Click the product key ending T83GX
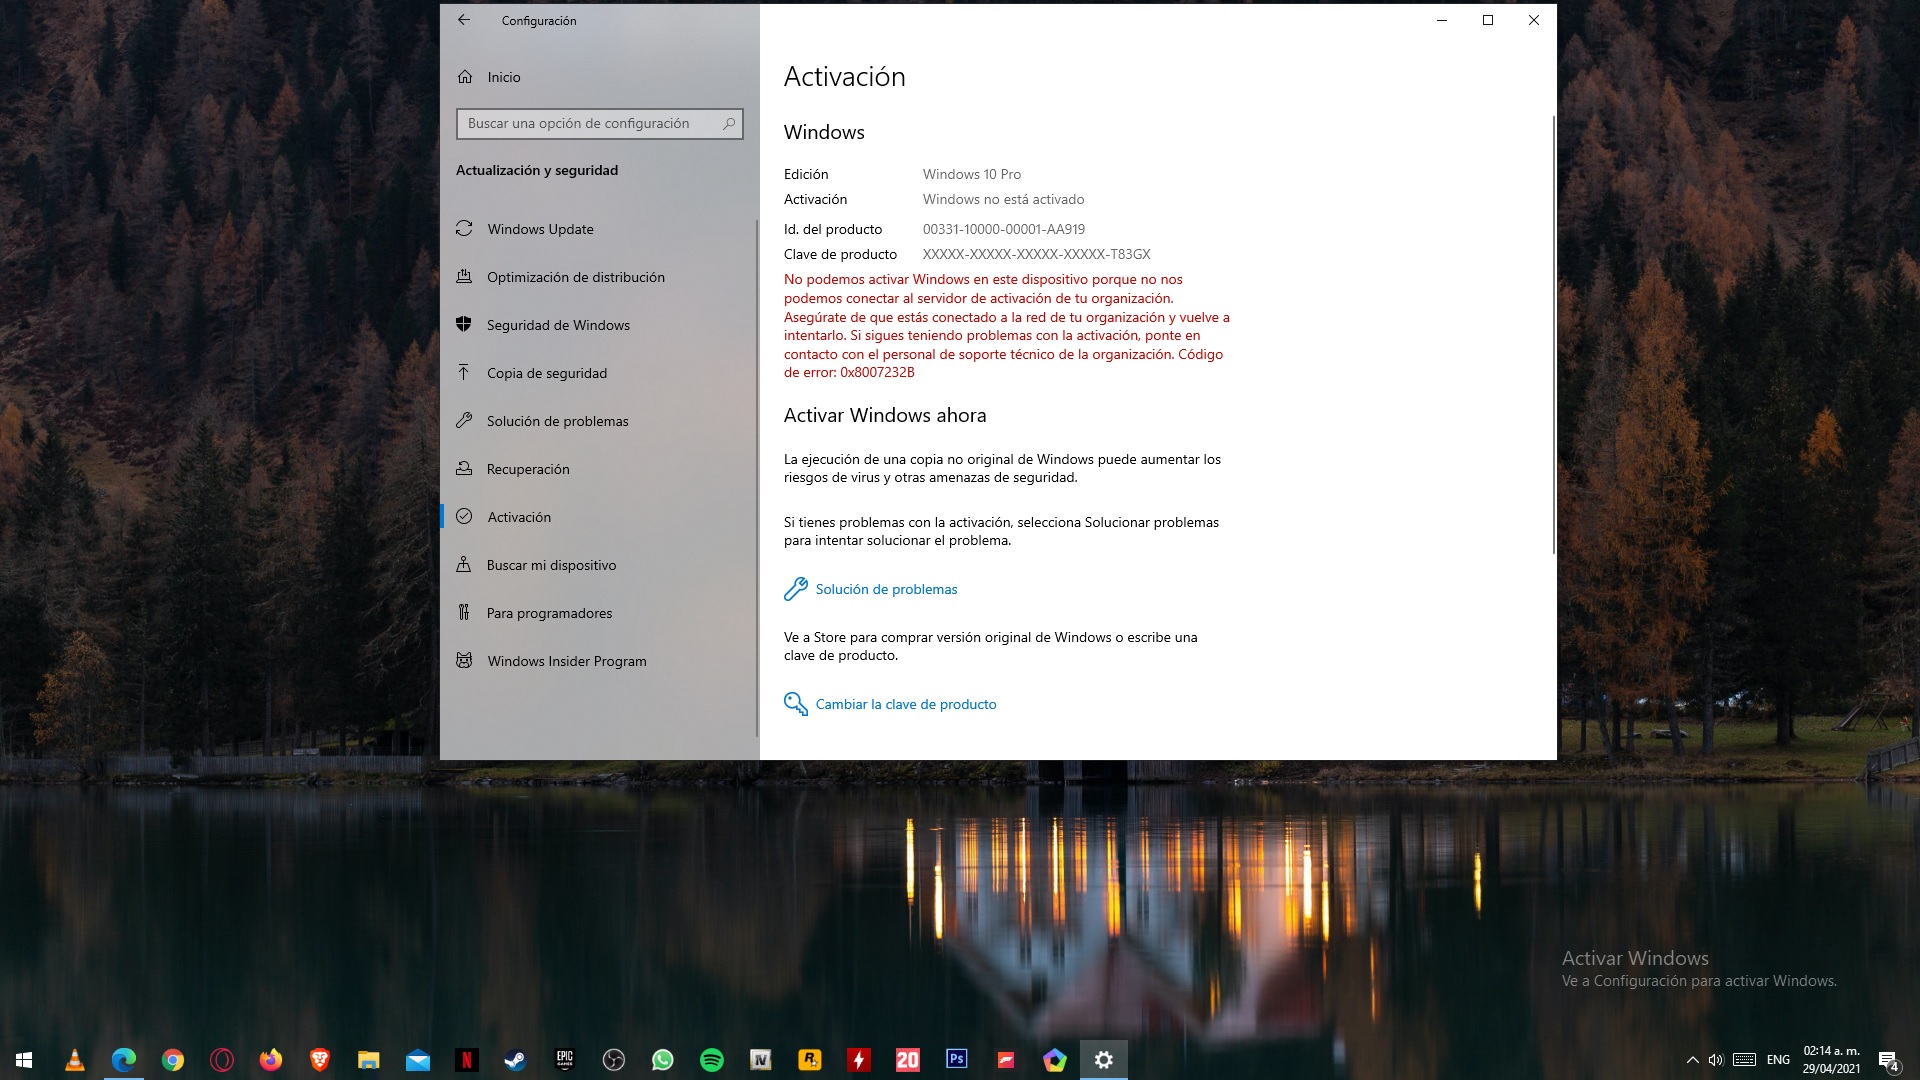1920x1080 pixels. point(1036,254)
